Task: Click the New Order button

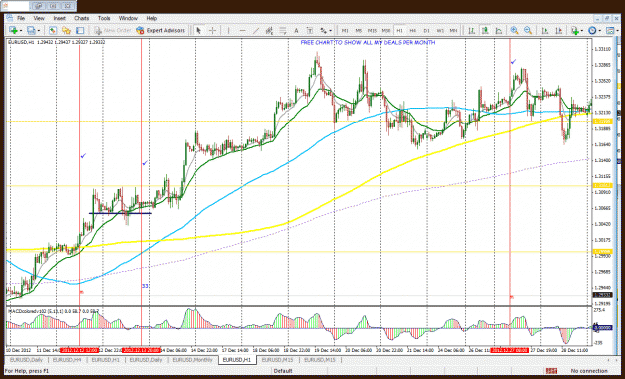Action: 113,30
